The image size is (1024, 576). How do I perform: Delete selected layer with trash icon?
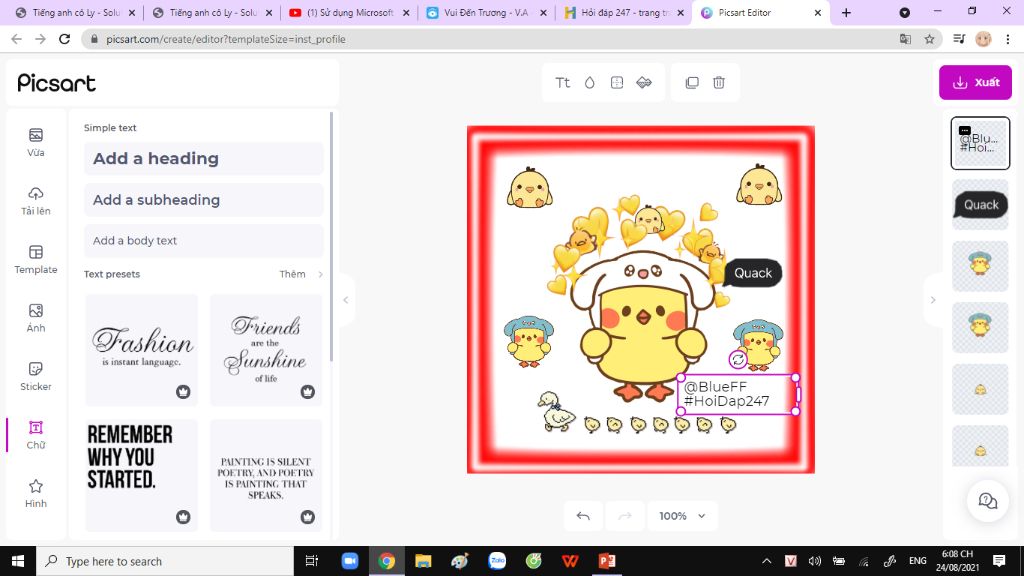(x=718, y=82)
